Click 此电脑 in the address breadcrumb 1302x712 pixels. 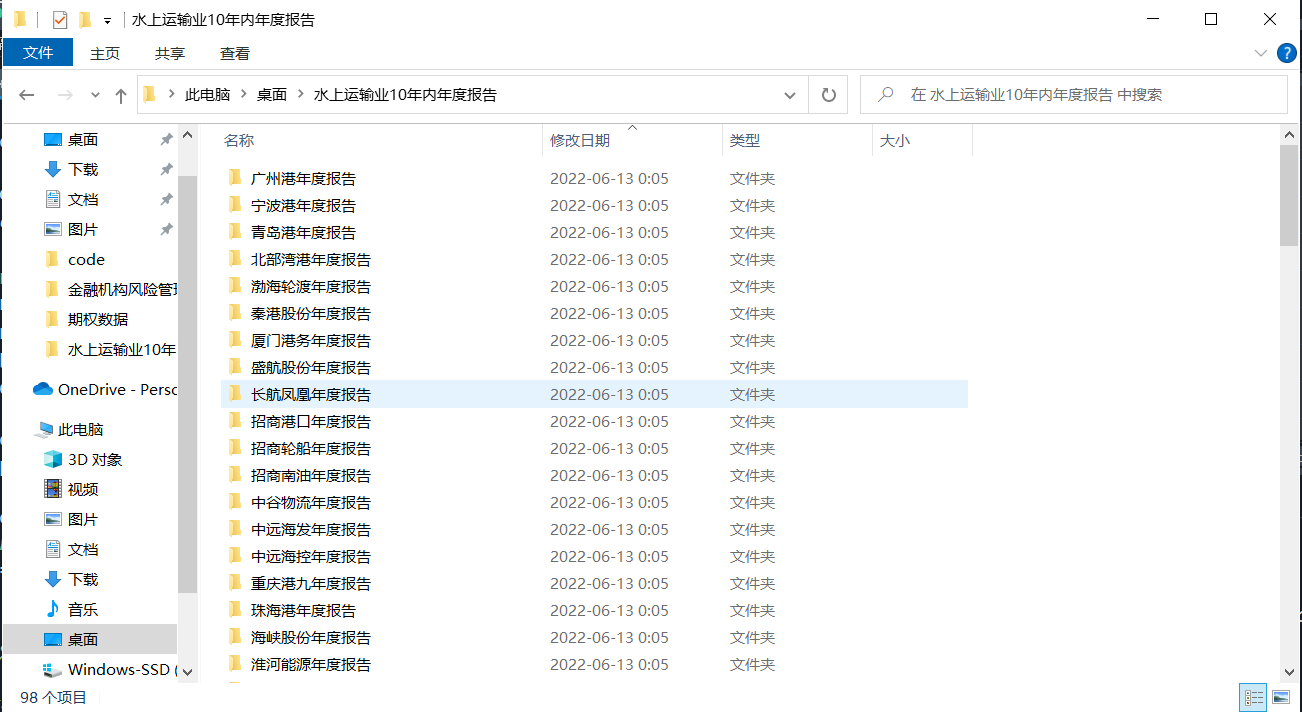[x=208, y=95]
